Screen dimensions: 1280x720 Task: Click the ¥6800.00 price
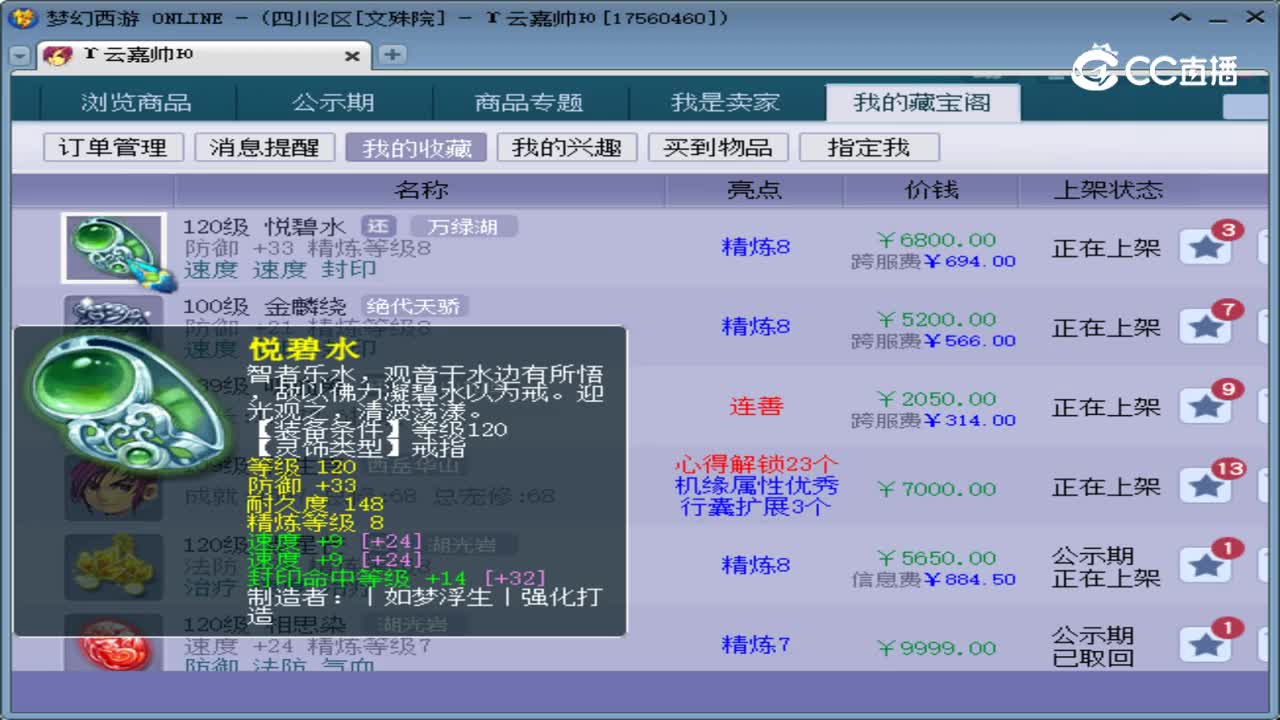tap(936, 240)
